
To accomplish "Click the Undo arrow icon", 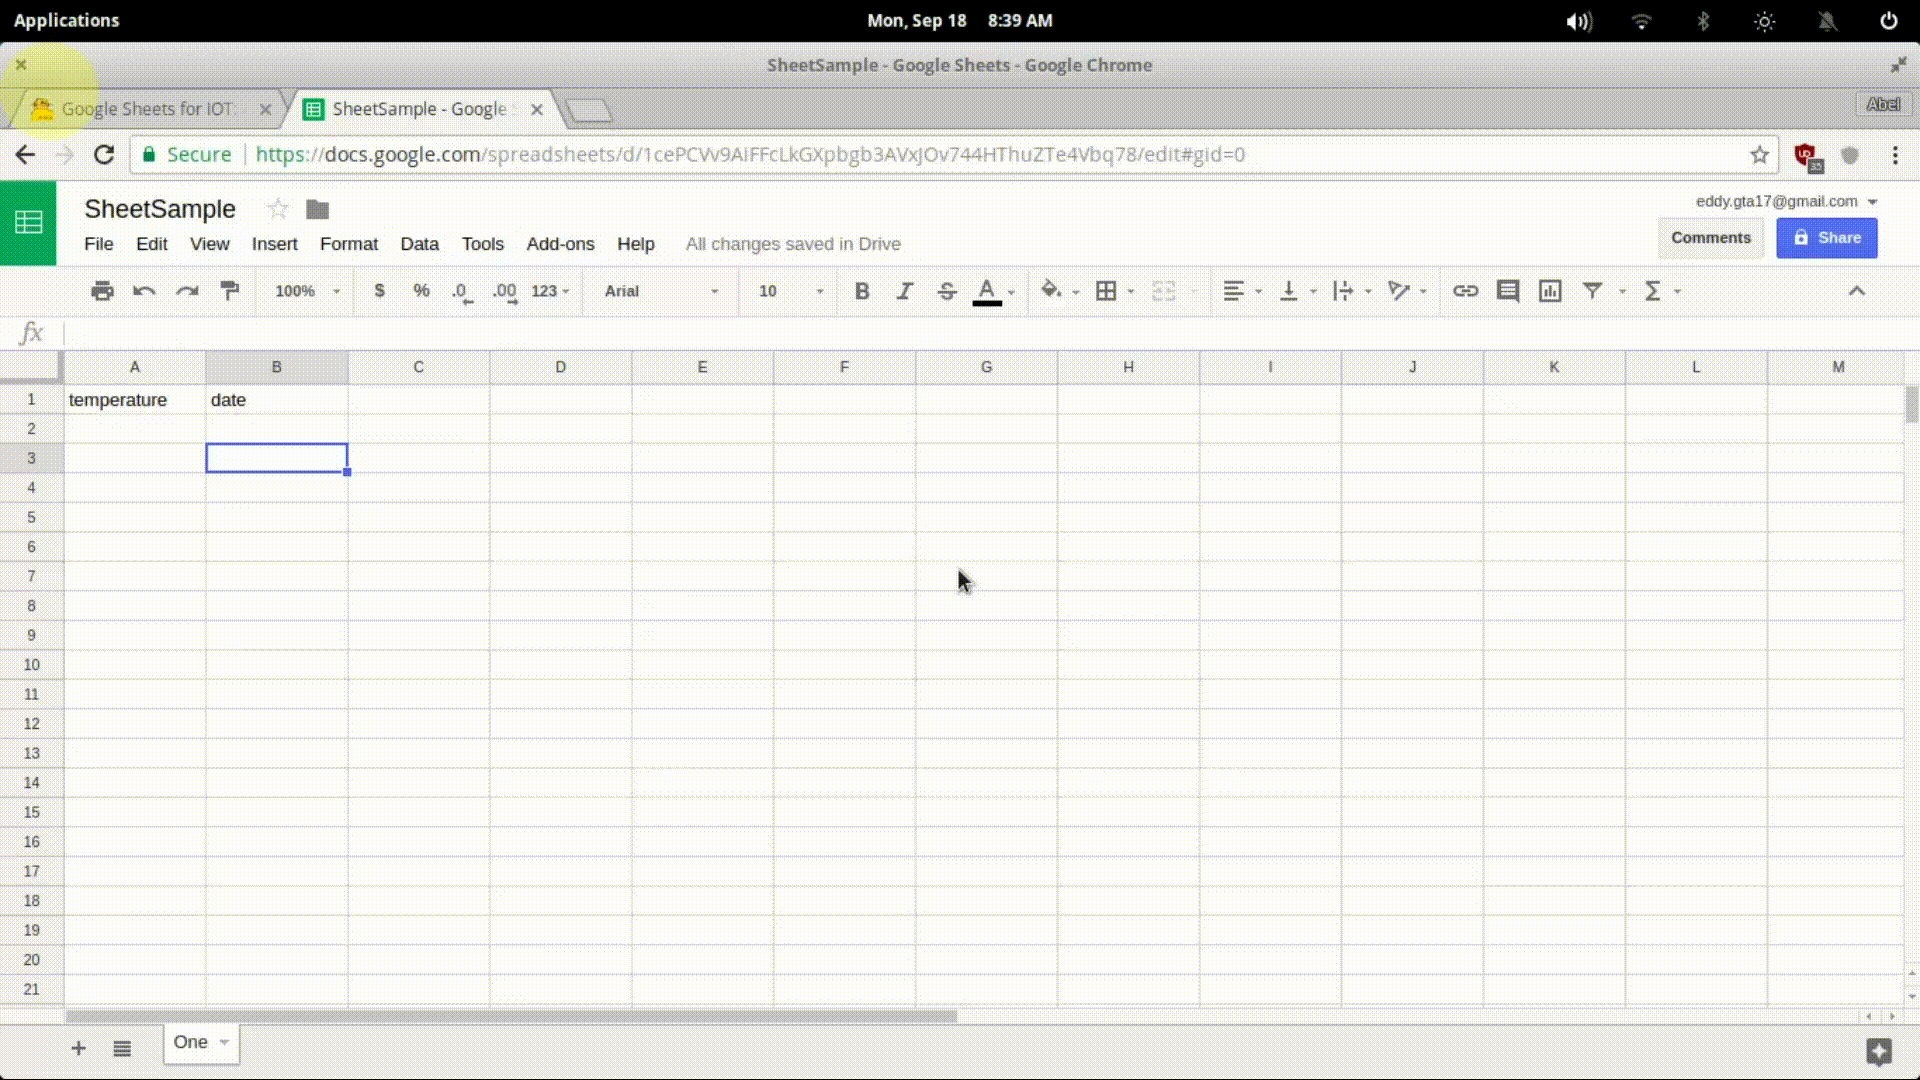I will pyautogui.click(x=144, y=291).
